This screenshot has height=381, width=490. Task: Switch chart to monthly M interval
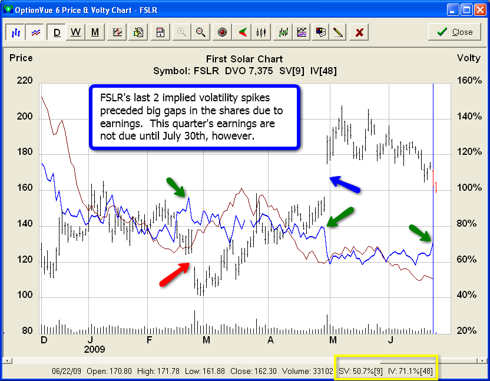[95, 32]
